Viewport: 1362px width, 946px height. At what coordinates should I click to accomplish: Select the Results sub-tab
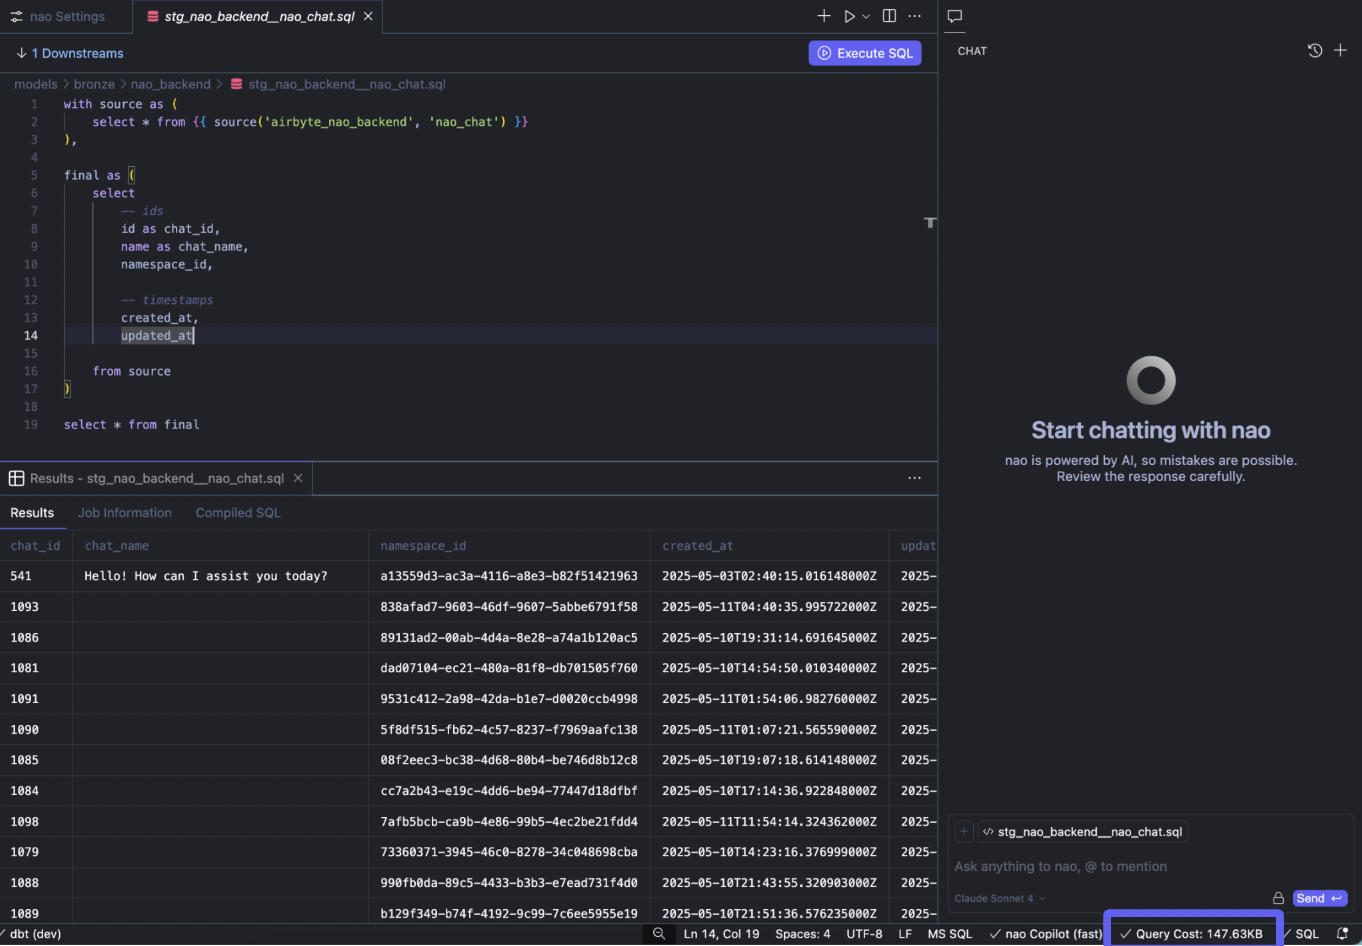[32, 513]
